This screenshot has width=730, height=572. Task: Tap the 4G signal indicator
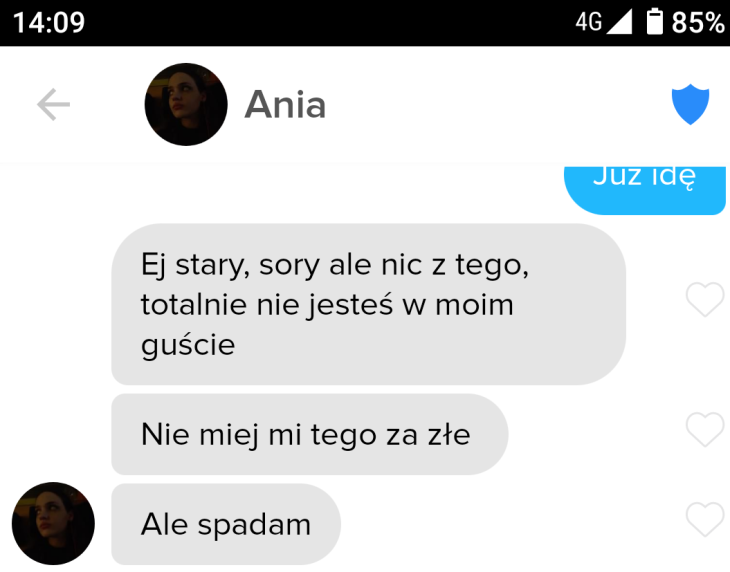click(588, 22)
